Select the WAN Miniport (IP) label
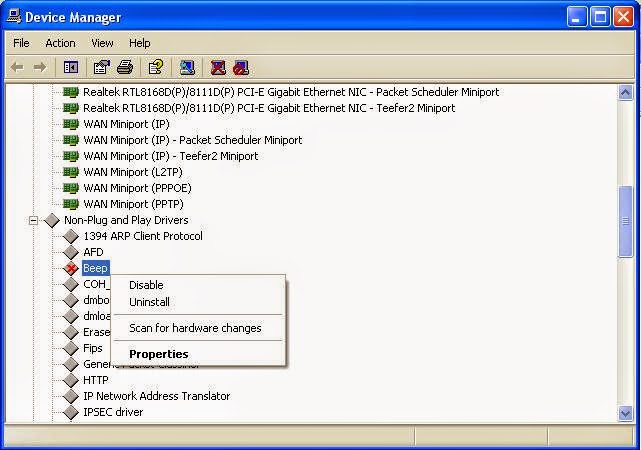 coord(126,124)
